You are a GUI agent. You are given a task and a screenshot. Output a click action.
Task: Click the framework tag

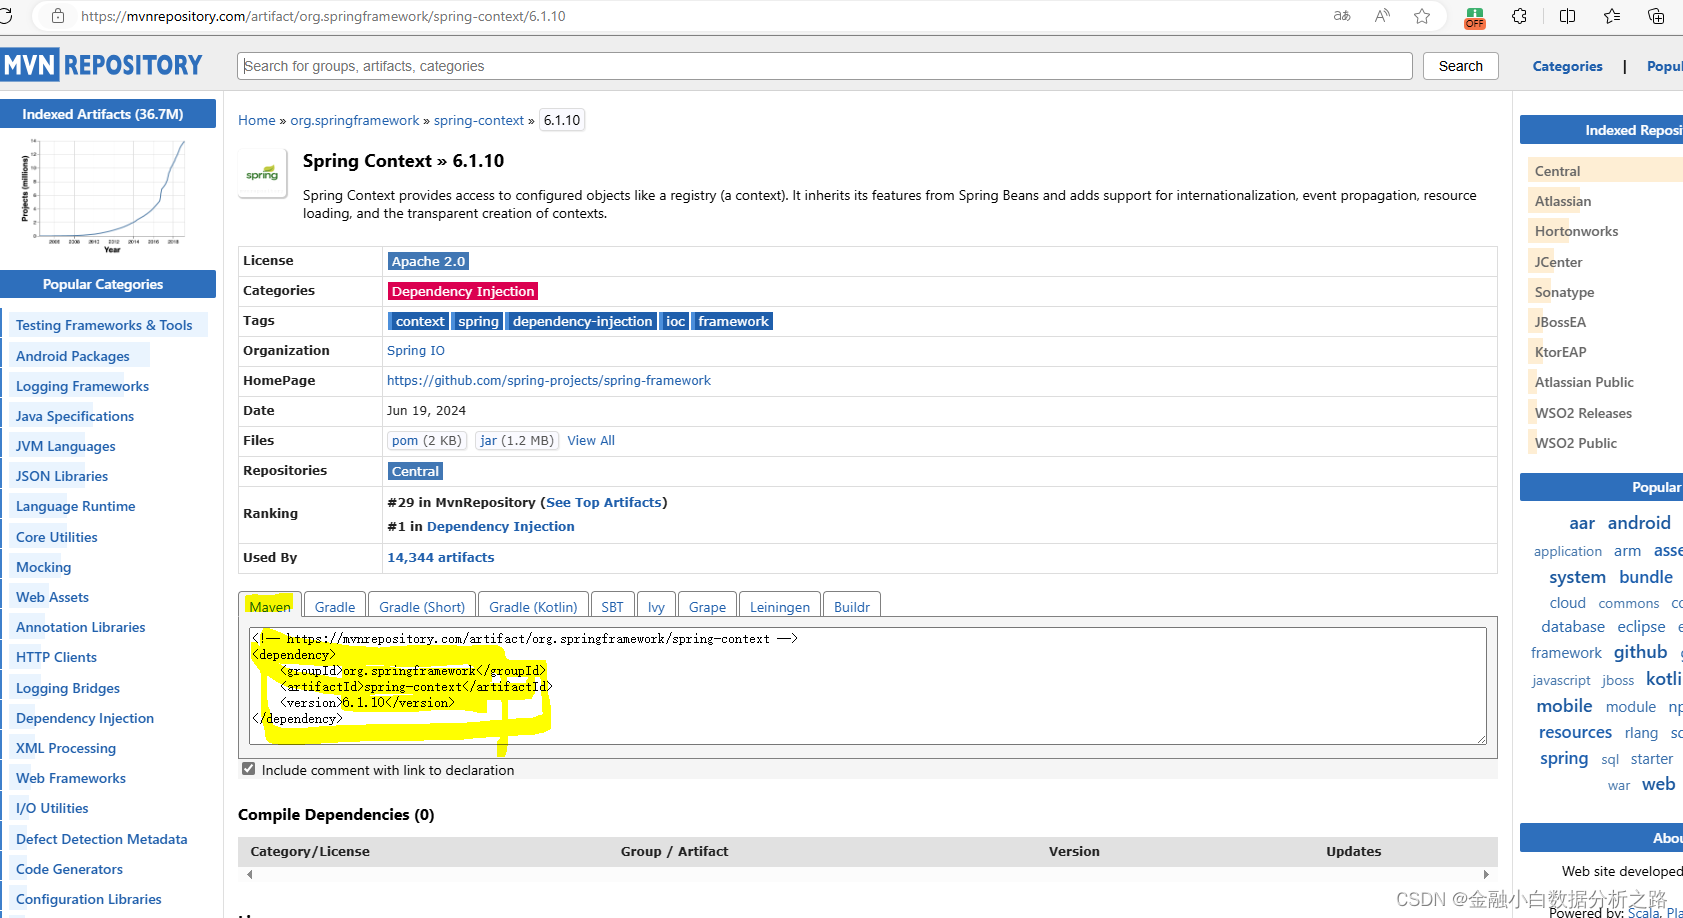[733, 321]
